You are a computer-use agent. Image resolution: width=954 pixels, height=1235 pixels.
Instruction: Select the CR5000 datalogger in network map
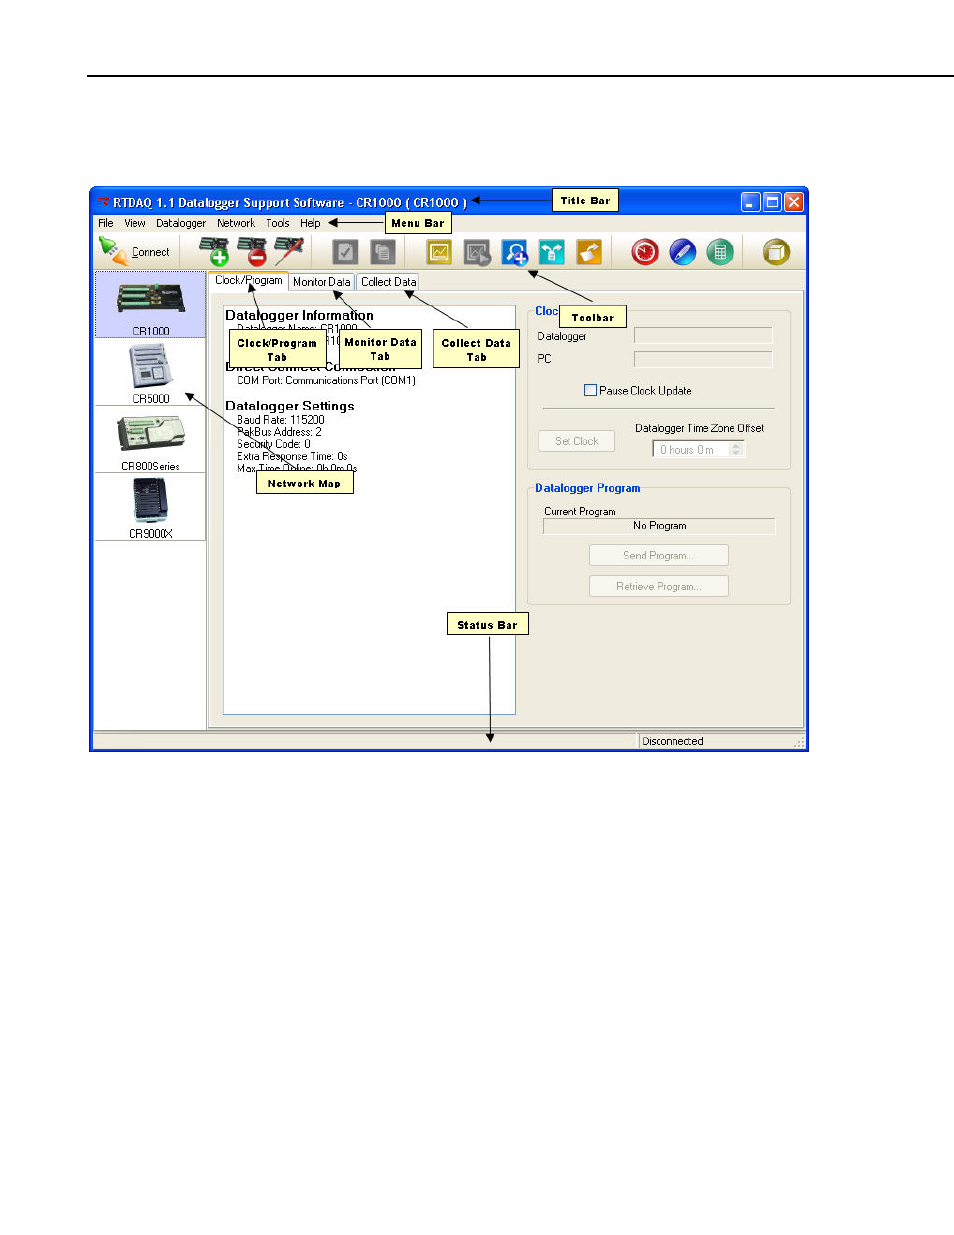[151, 372]
